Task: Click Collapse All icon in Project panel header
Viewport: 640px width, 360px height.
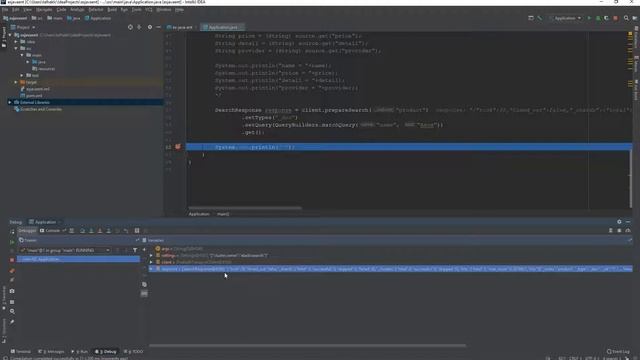Action: (139, 27)
